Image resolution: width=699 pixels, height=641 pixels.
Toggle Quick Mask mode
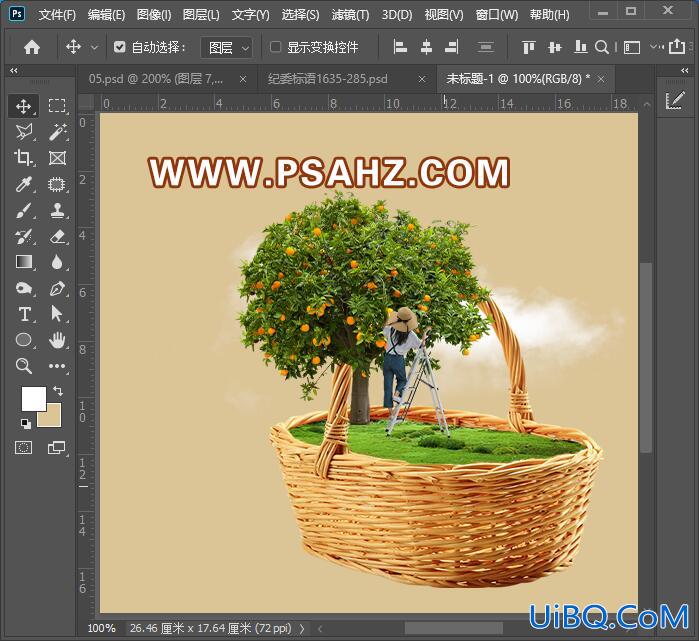[23, 447]
